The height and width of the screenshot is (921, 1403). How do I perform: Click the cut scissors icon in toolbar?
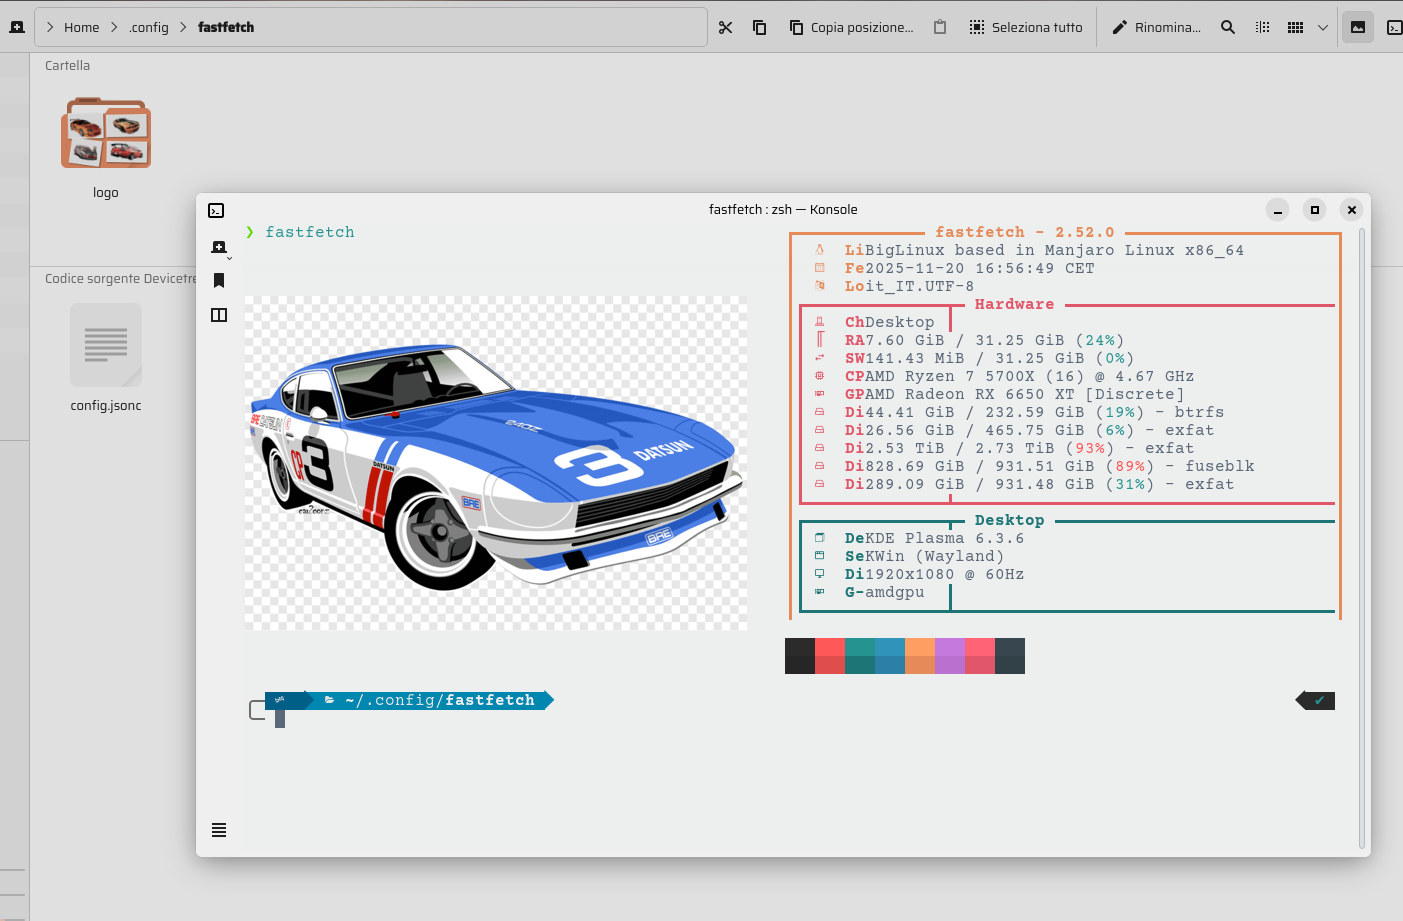click(726, 28)
